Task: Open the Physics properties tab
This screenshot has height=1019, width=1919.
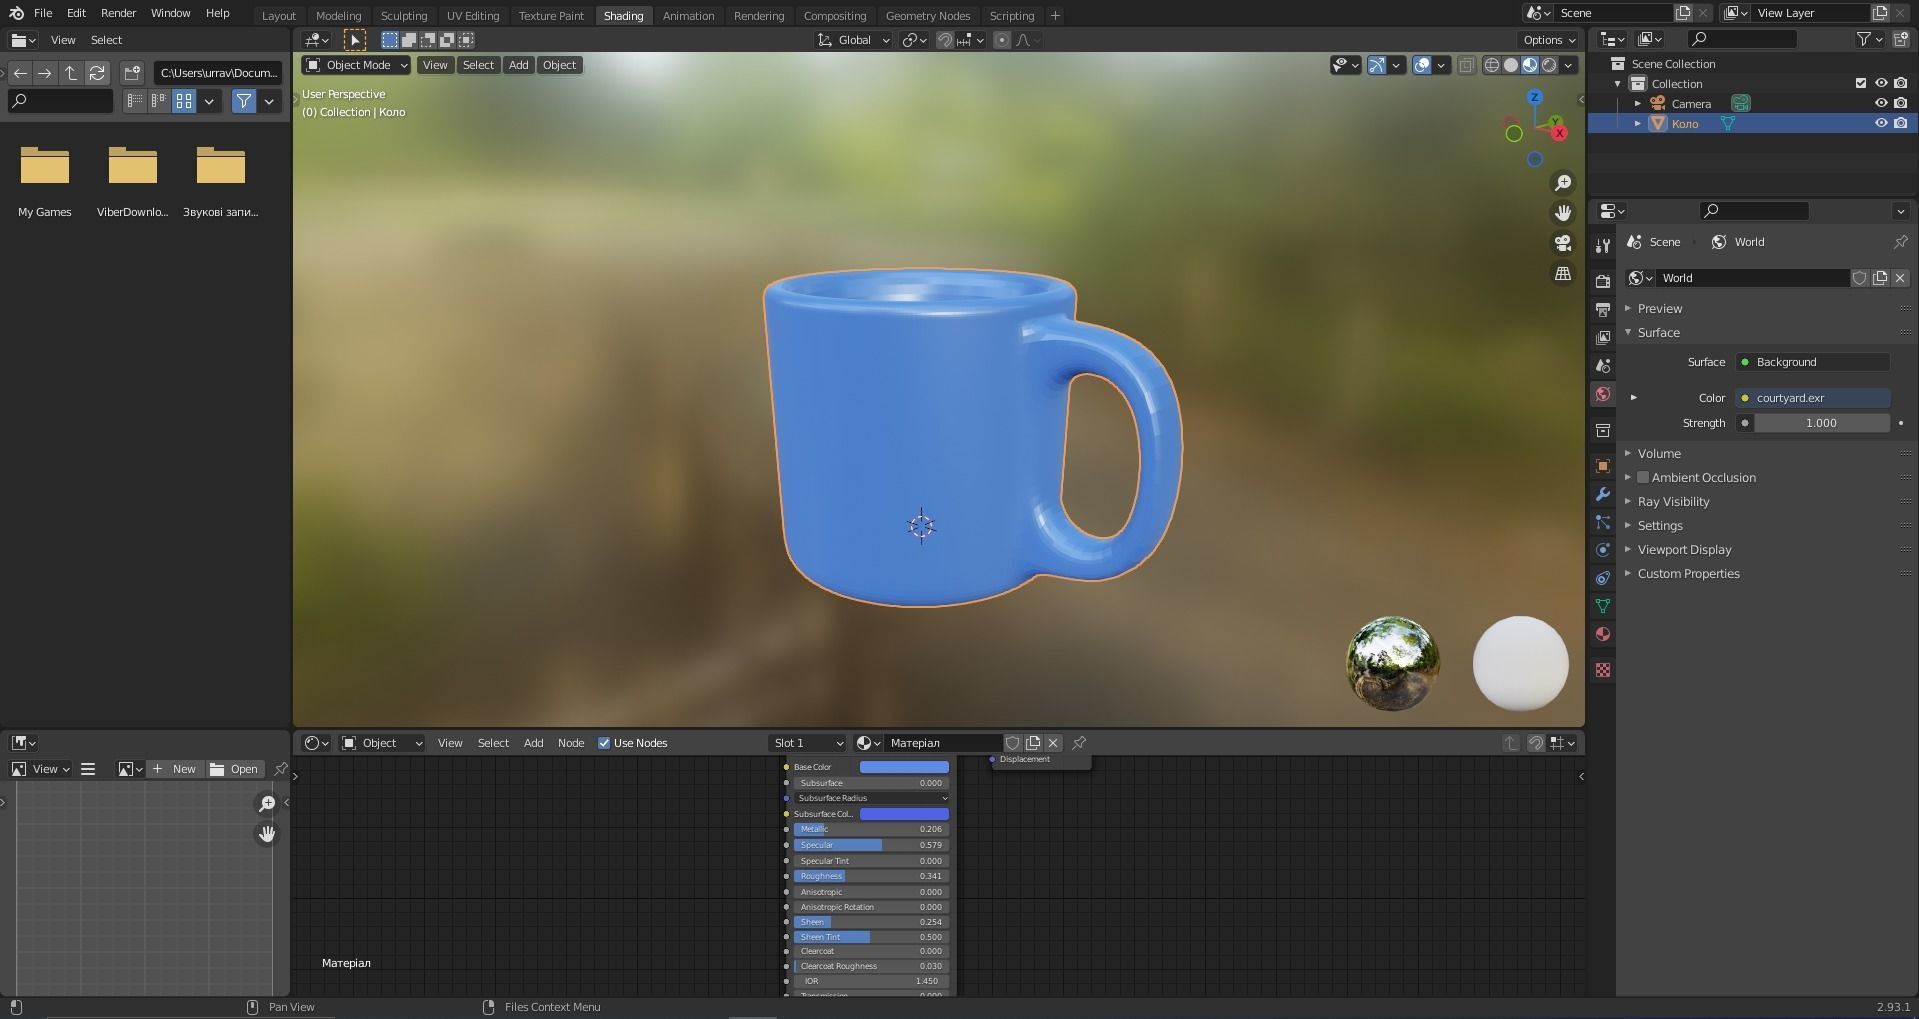Action: coord(1603,550)
